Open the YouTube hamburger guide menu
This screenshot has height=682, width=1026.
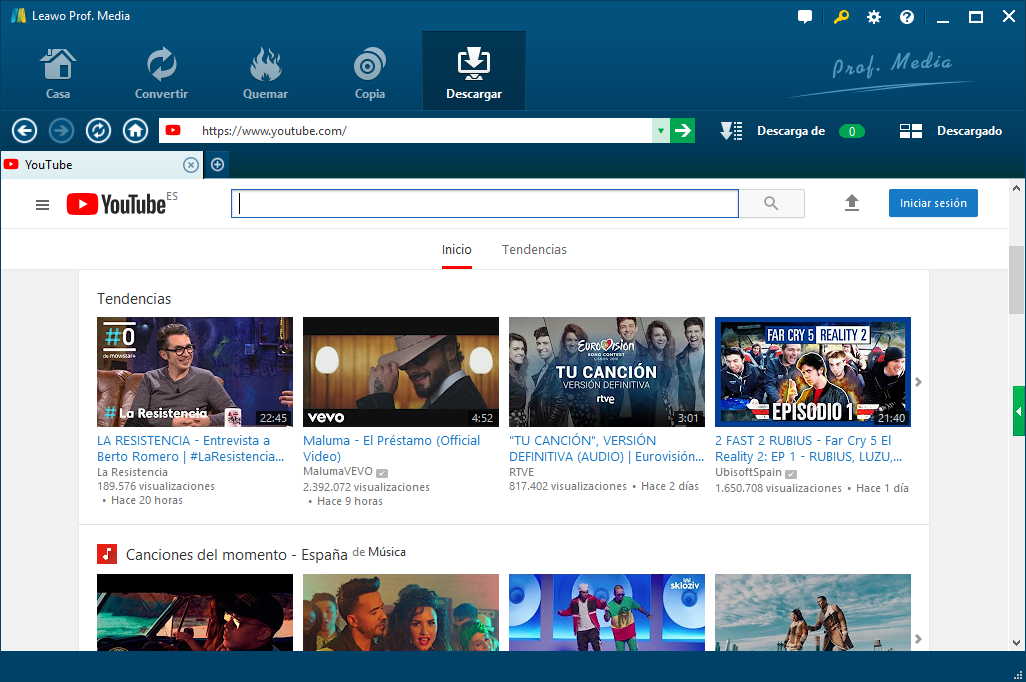tap(43, 205)
